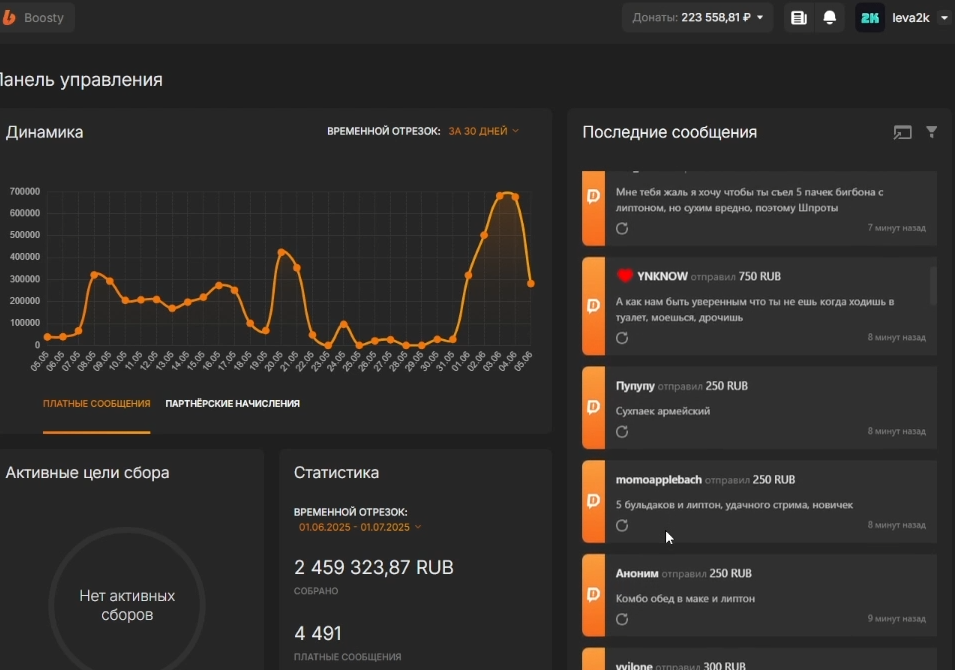This screenshot has width=955, height=670.
Task: Click the СОБРАНО label
Action: click(316, 591)
